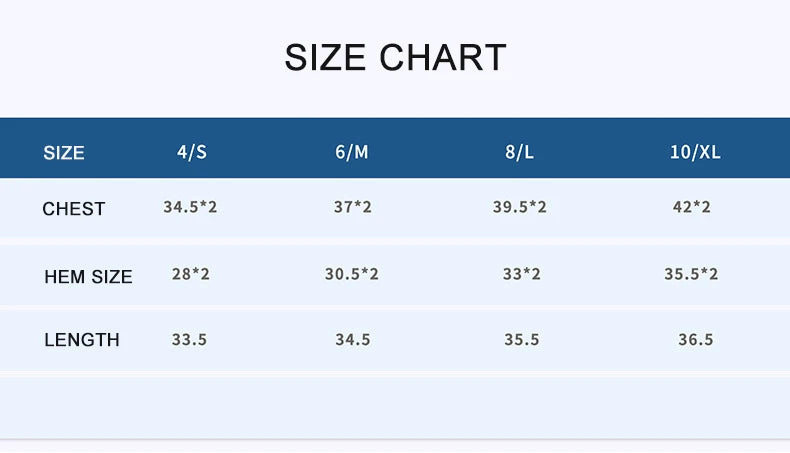790x453 pixels.
Task: Pick the 10/XL size column header
Action: [695, 152]
